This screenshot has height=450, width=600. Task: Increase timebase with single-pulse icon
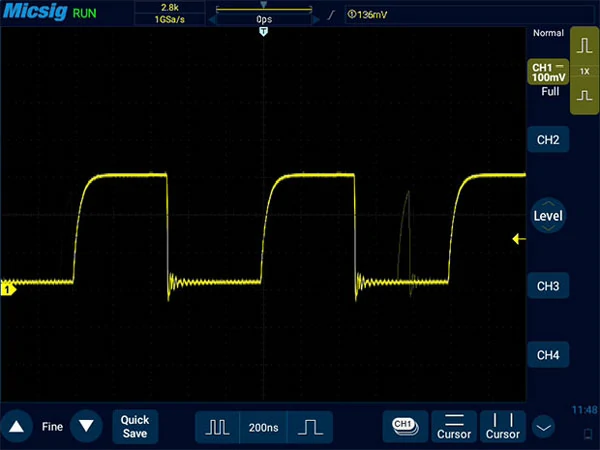(x=310, y=427)
